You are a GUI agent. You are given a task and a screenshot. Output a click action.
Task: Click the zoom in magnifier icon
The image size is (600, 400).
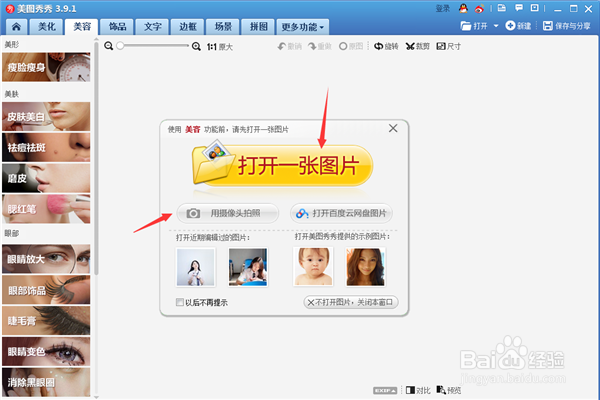(x=196, y=46)
